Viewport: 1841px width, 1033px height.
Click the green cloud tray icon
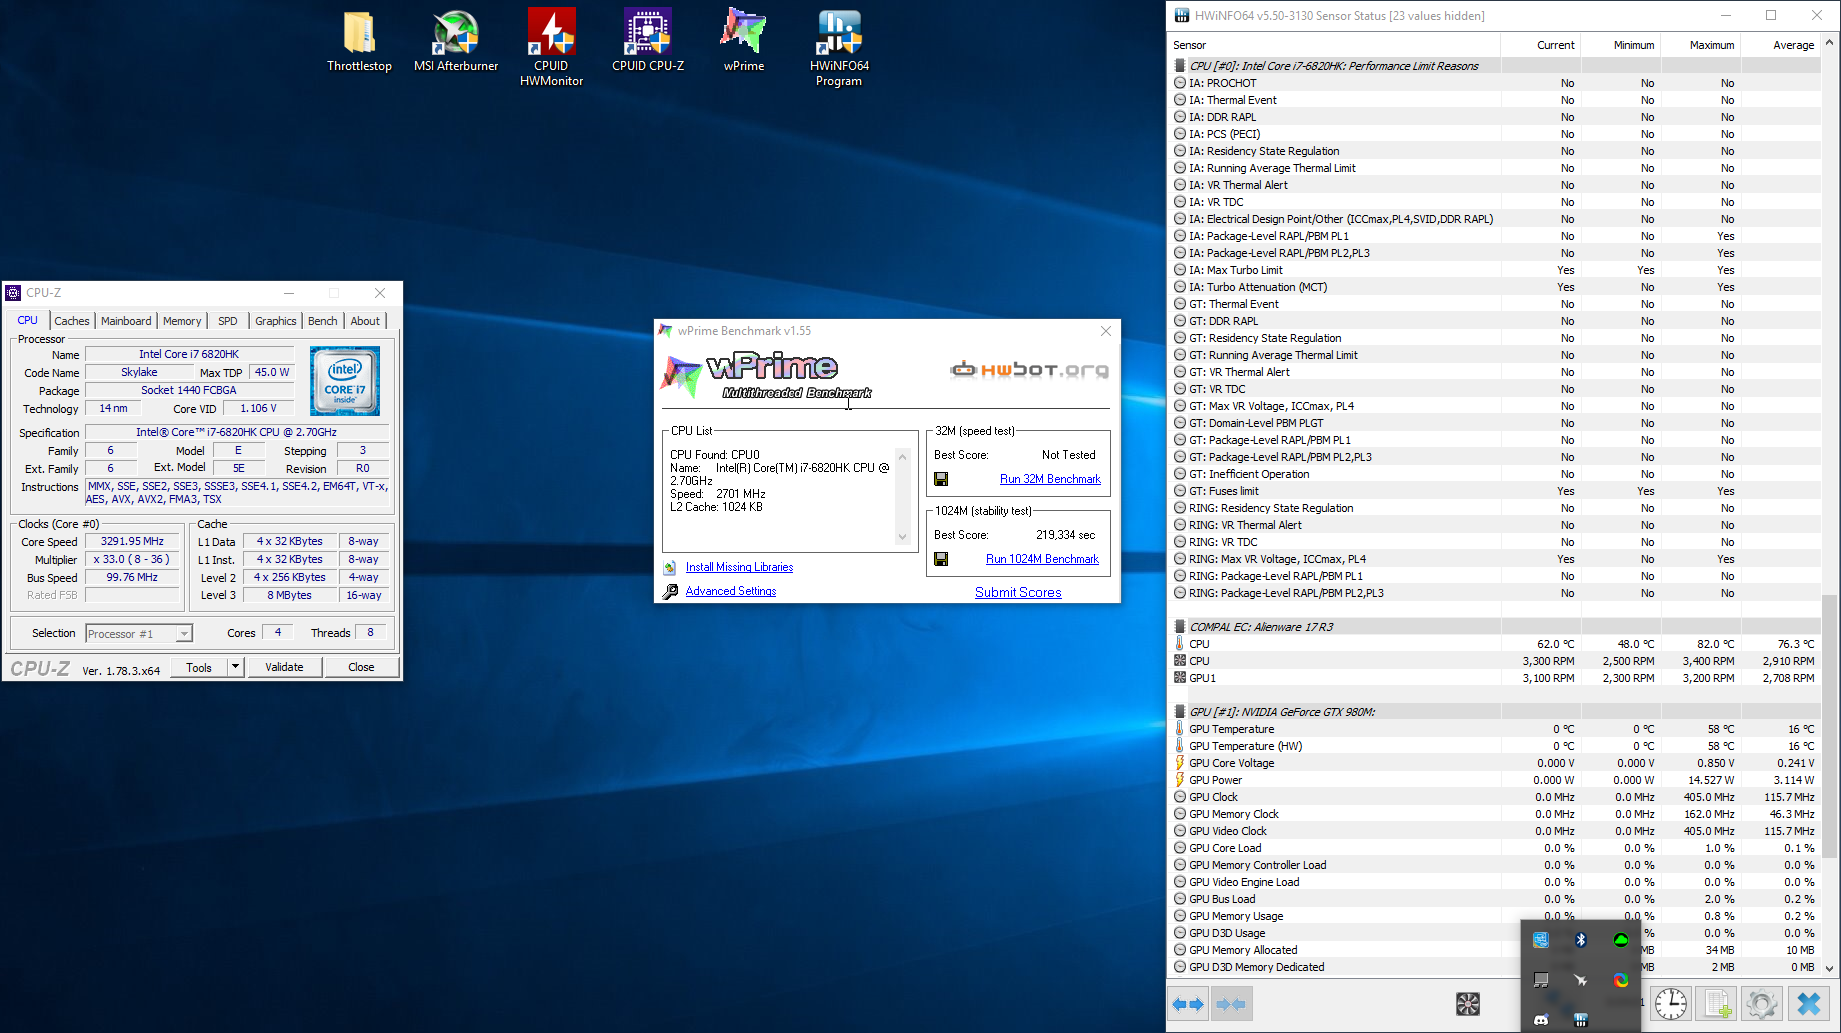click(1621, 940)
